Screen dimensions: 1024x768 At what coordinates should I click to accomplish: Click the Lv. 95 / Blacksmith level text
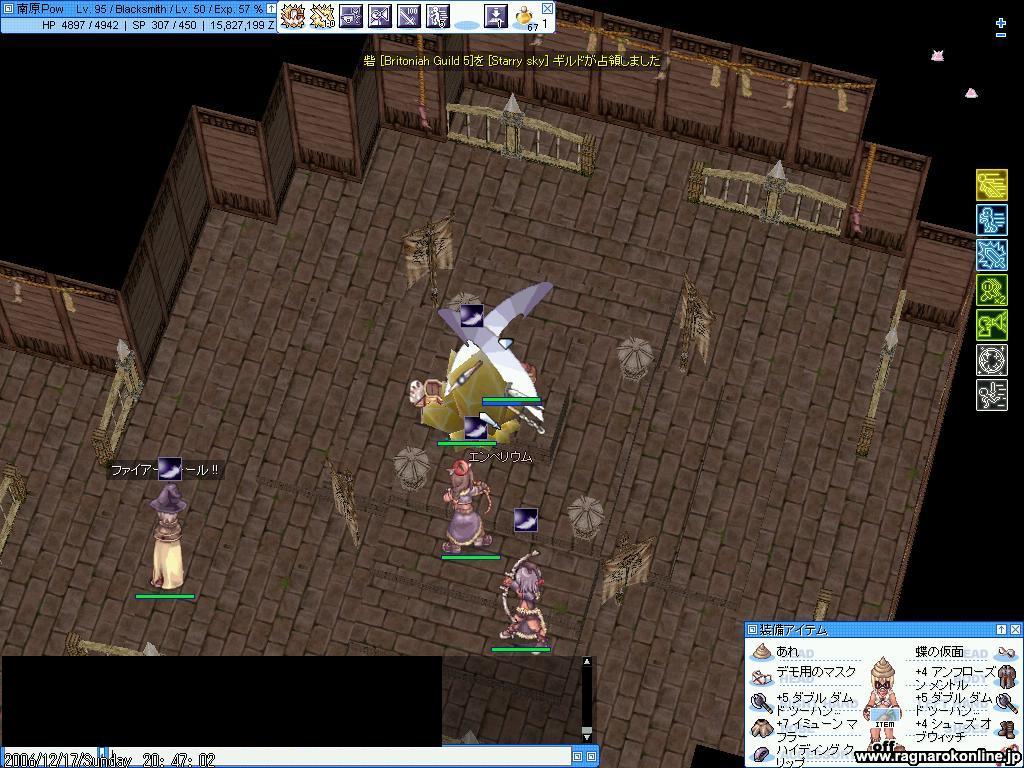pyautogui.click(x=123, y=9)
